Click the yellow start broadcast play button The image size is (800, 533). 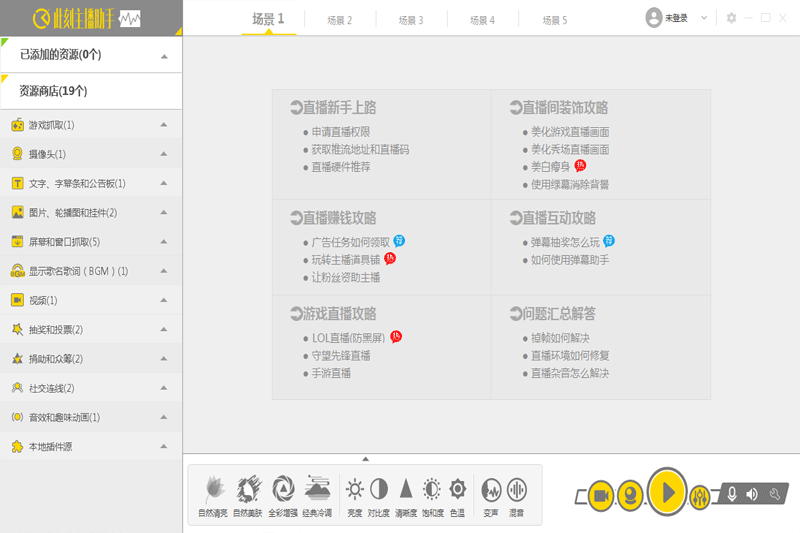coord(667,492)
